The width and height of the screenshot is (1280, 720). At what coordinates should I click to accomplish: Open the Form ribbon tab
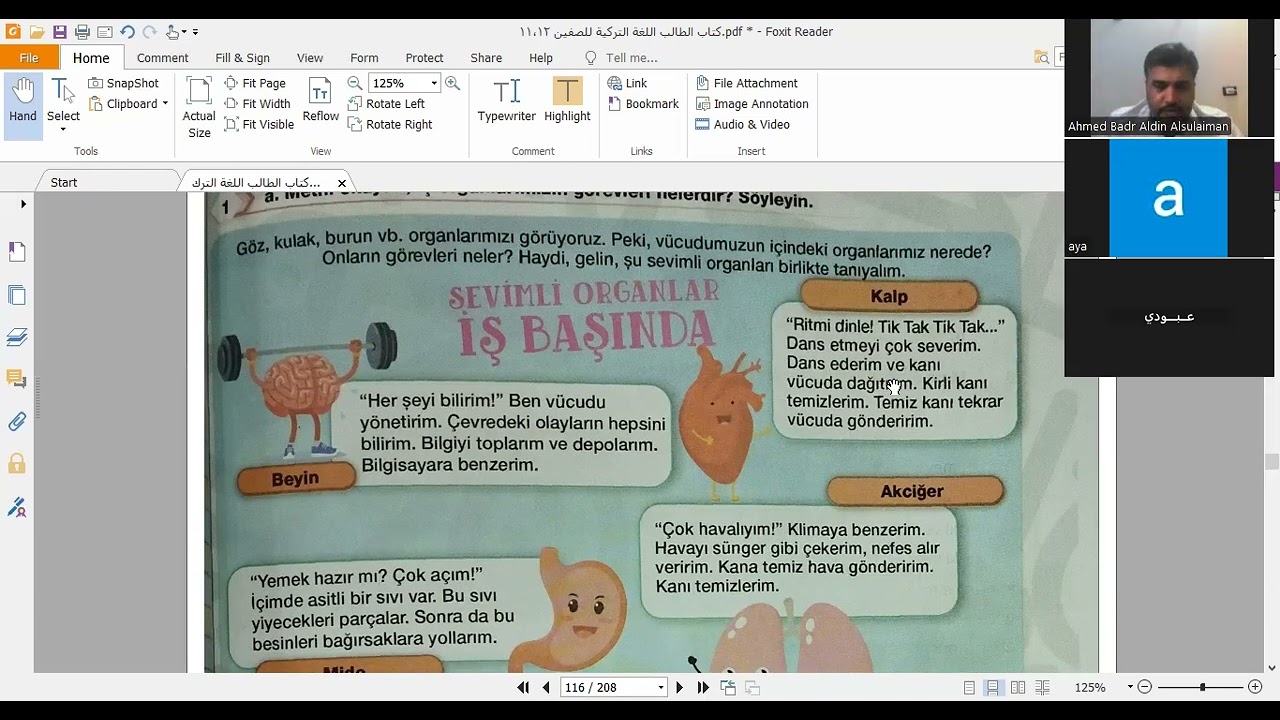coord(364,58)
